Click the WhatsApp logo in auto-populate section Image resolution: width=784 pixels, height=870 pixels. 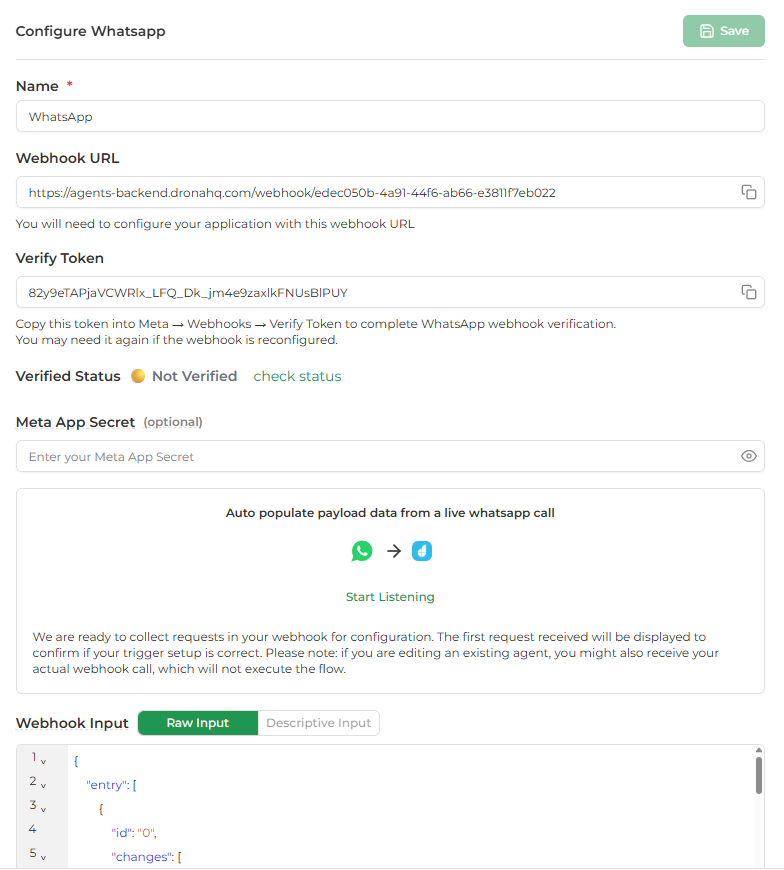(362, 550)
